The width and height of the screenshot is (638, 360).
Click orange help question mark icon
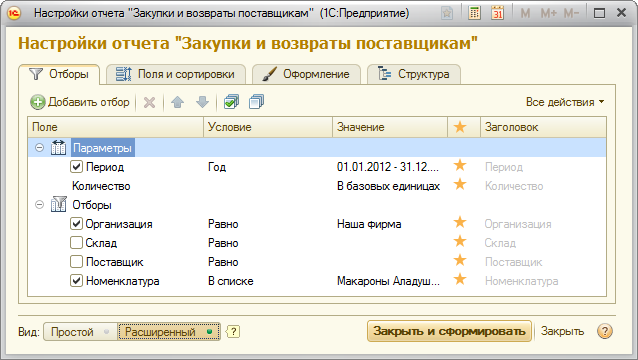tap(605, 331)
